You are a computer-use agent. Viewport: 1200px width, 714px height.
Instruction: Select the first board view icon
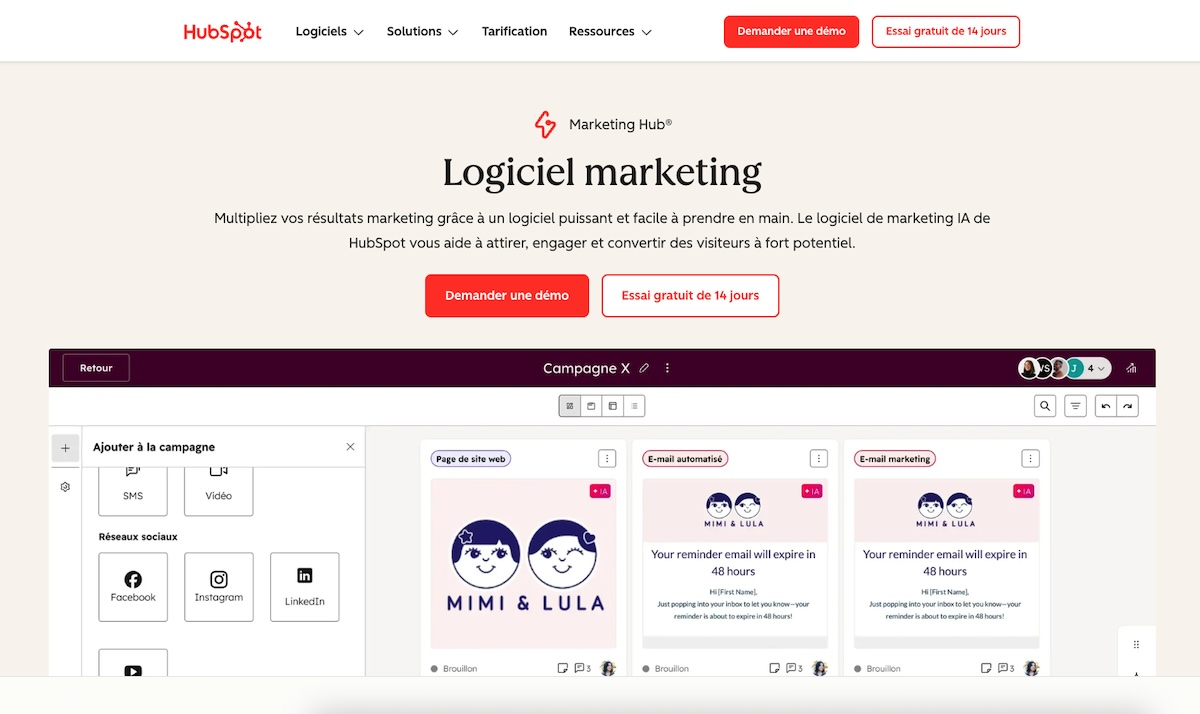click(570, 406)
